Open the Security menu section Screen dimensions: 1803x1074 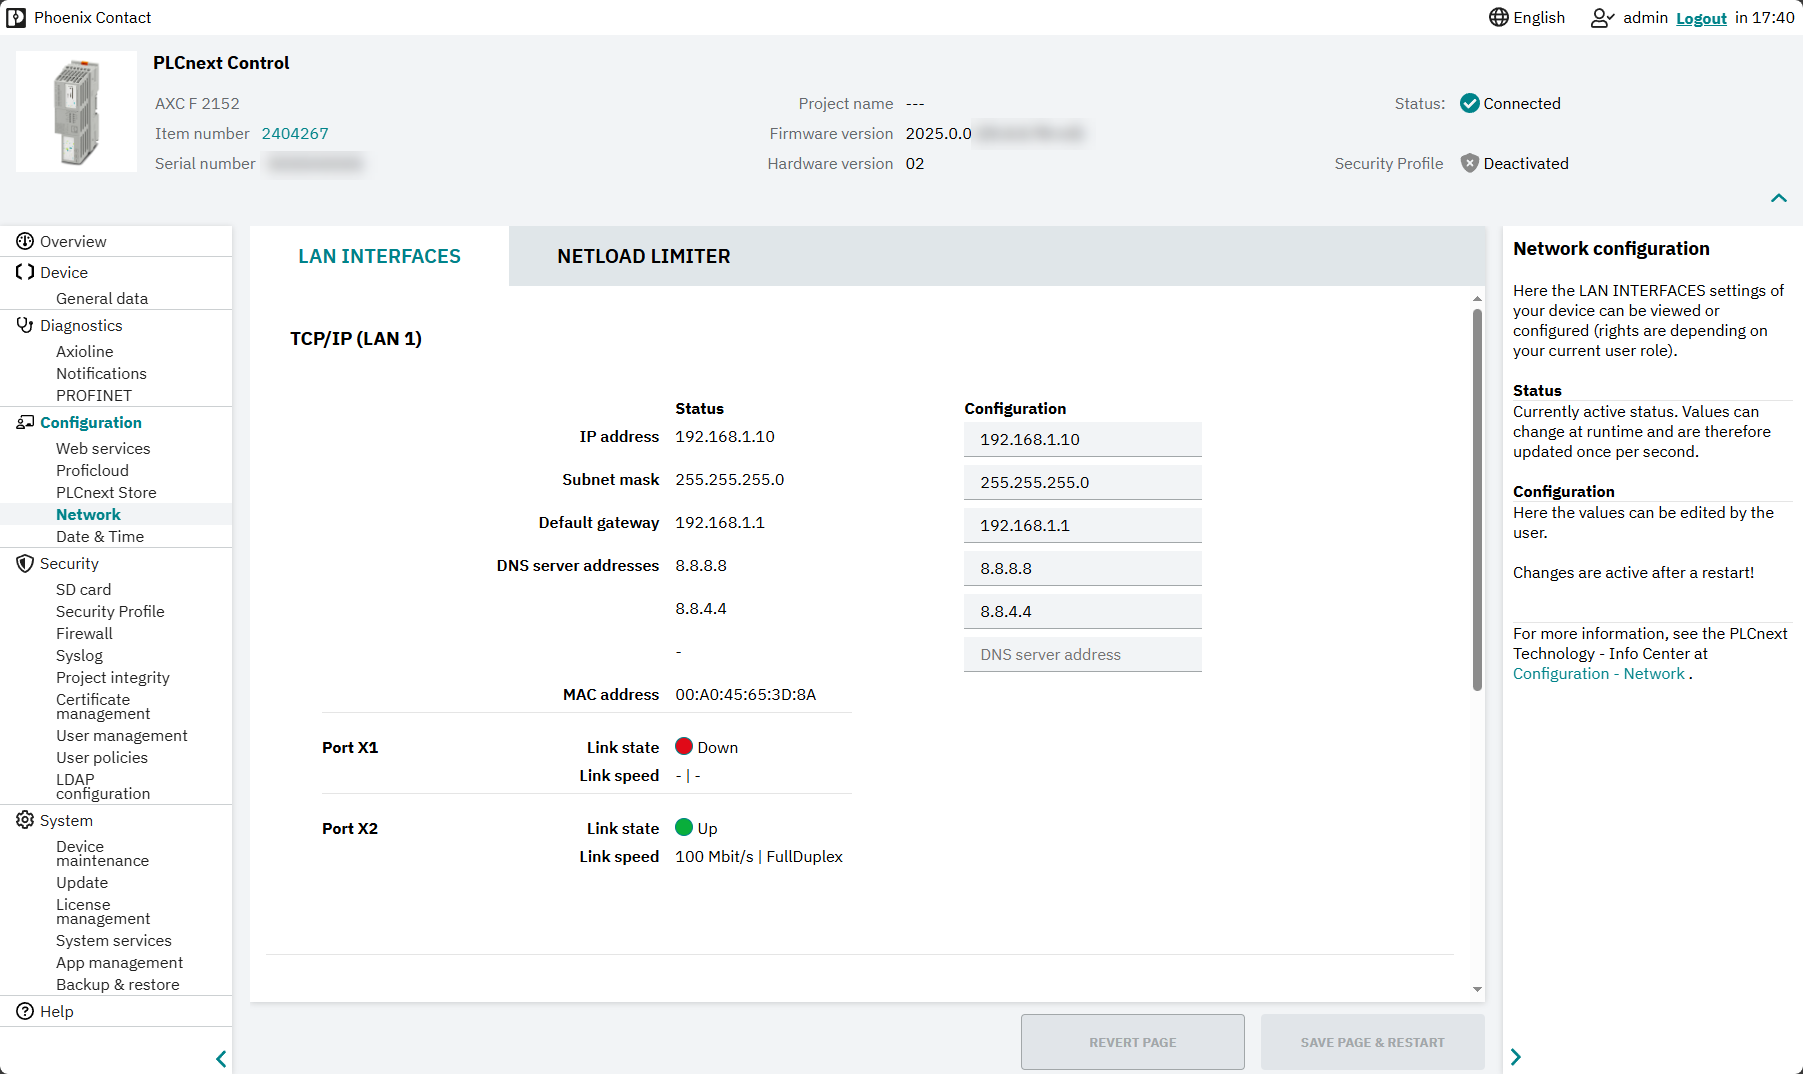[69, 563]
